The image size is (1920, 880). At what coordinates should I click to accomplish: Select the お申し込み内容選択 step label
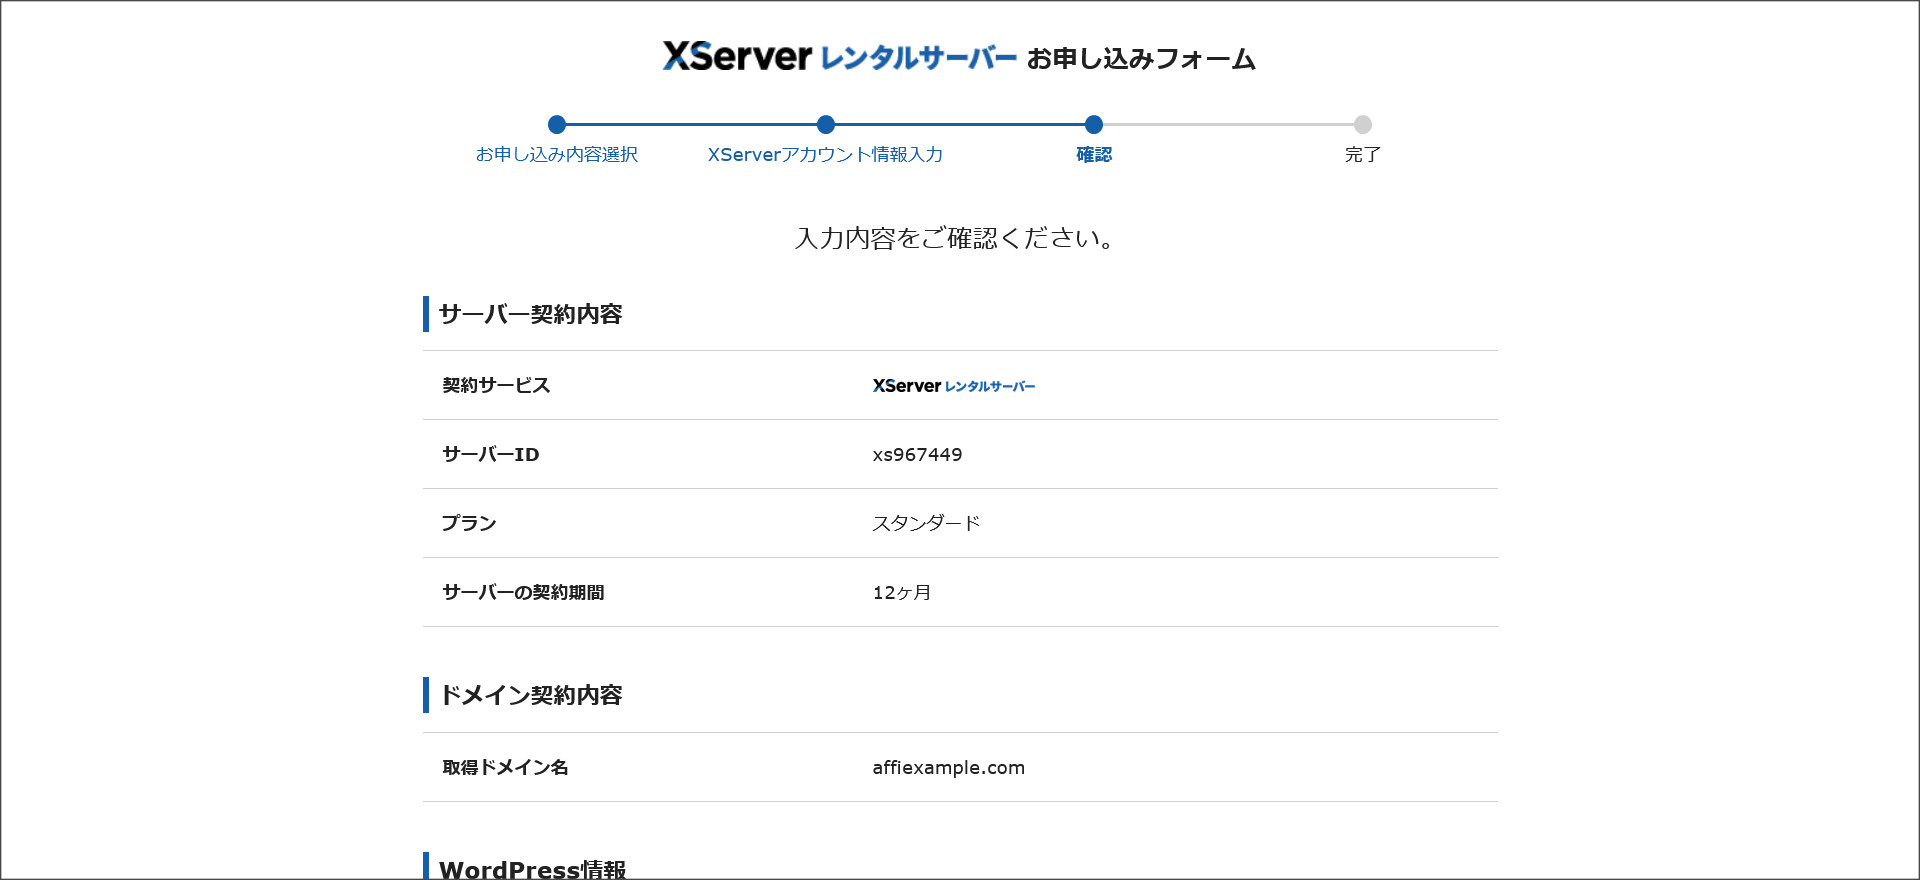coord(557,155)
